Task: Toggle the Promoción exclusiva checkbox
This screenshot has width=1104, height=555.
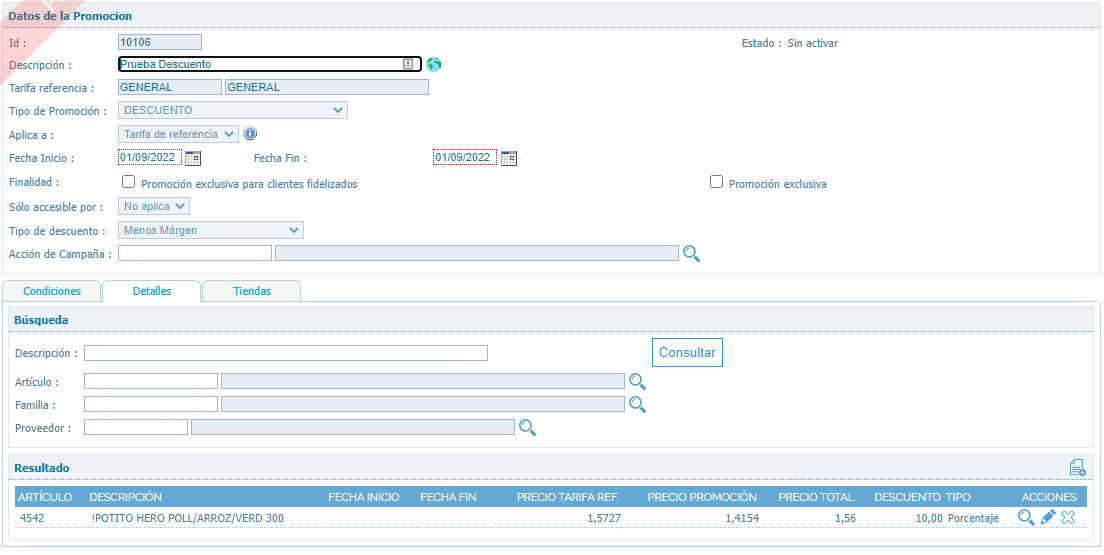Action: click(716, 182)
